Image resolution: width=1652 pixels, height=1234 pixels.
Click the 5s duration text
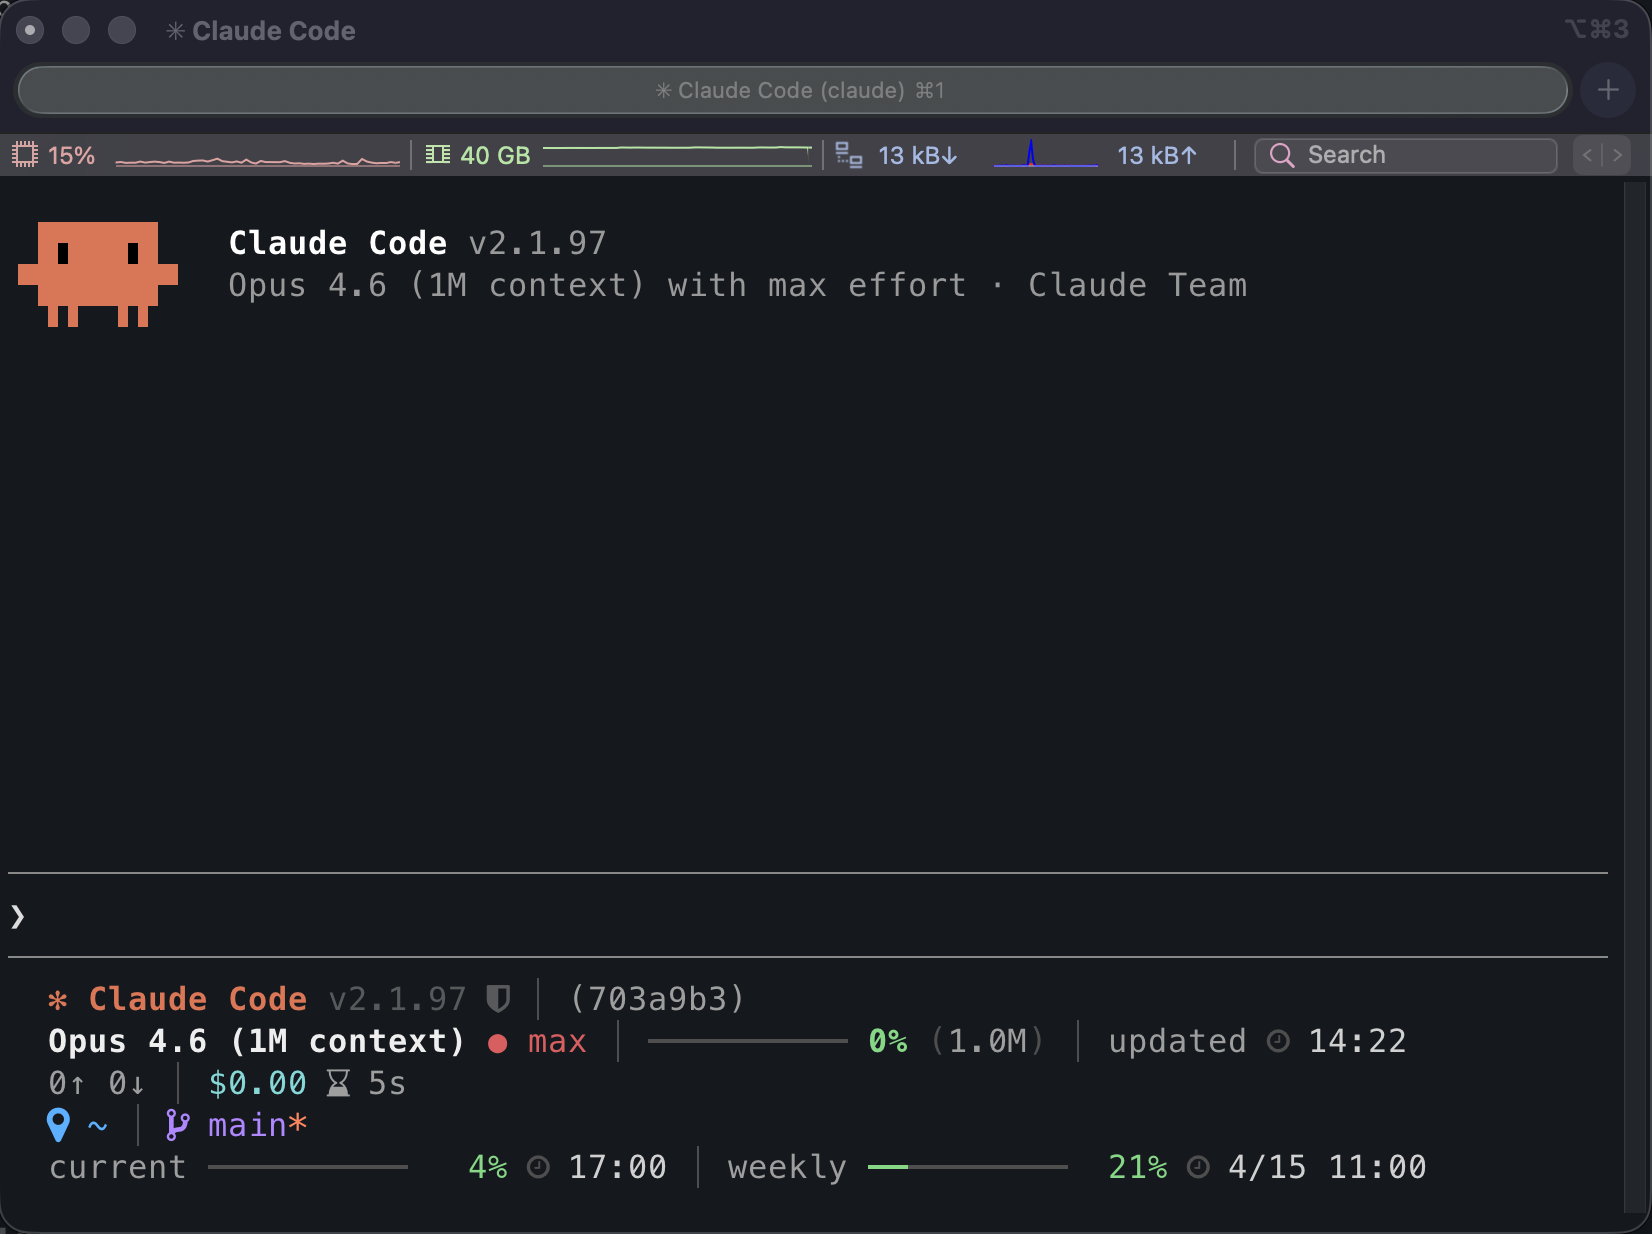[x=387, y=1084]
